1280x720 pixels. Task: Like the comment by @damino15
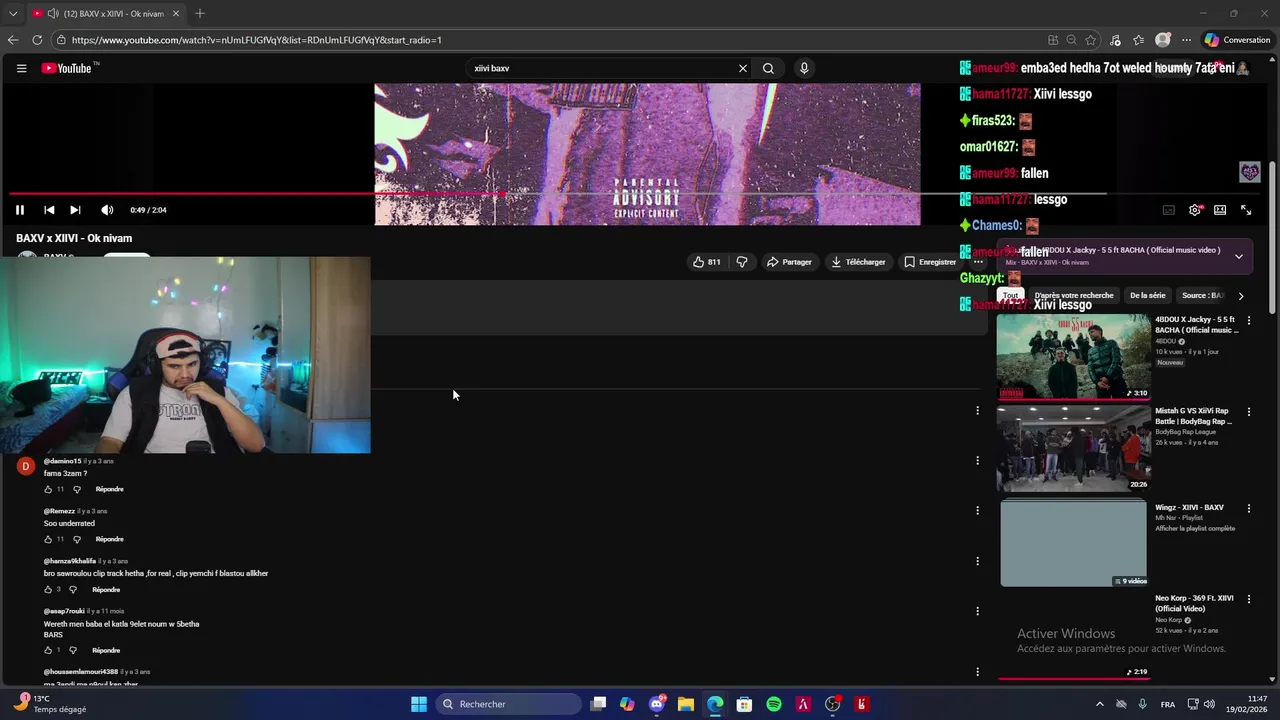[48, 489]
